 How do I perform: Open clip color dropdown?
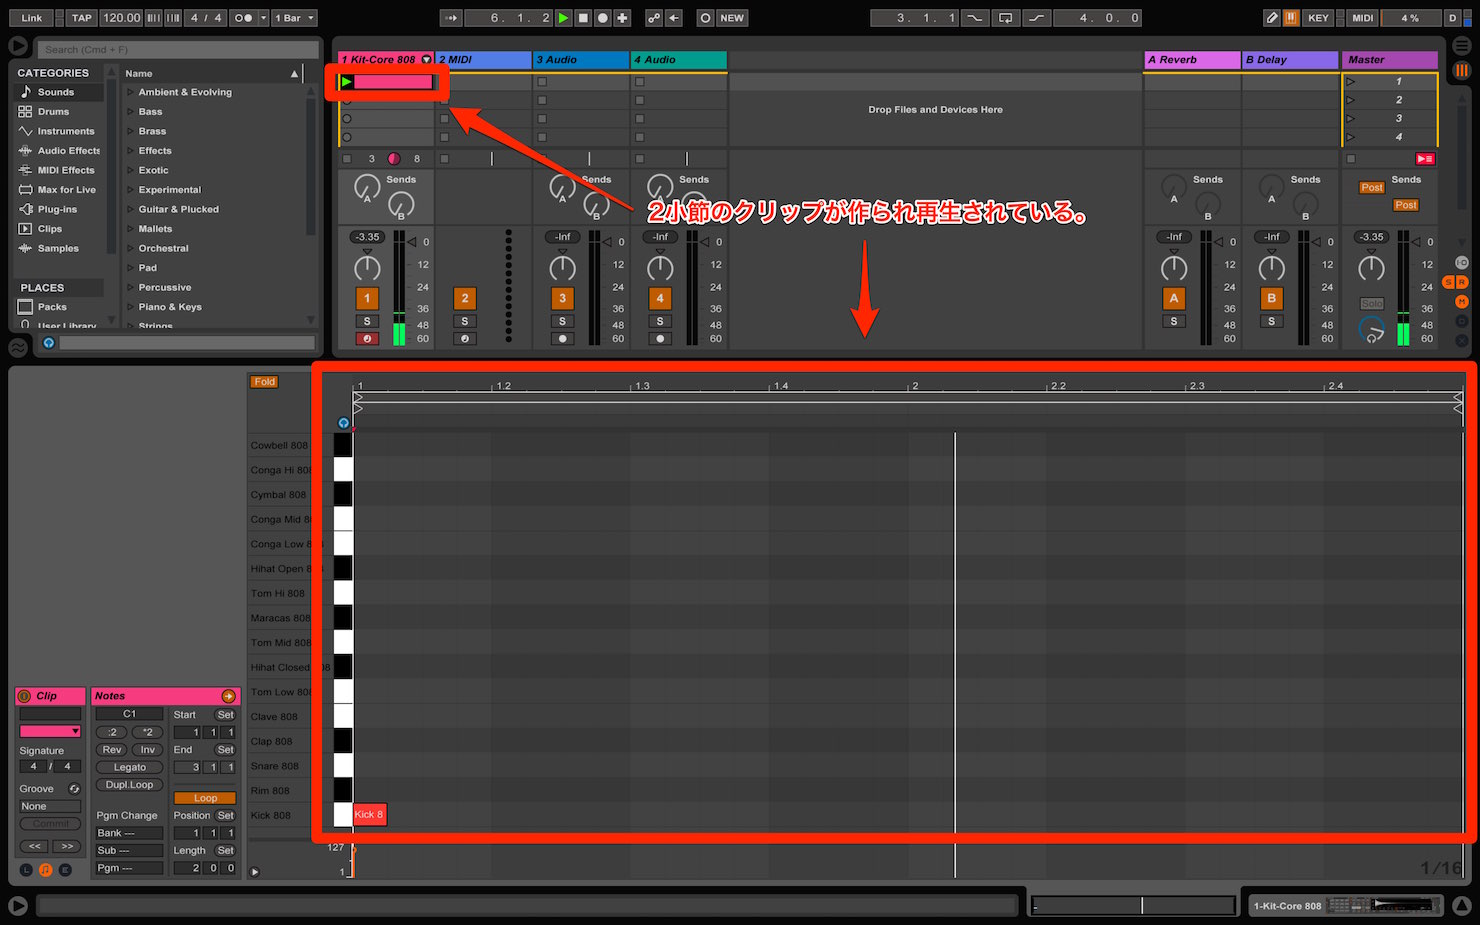(50, 732)
